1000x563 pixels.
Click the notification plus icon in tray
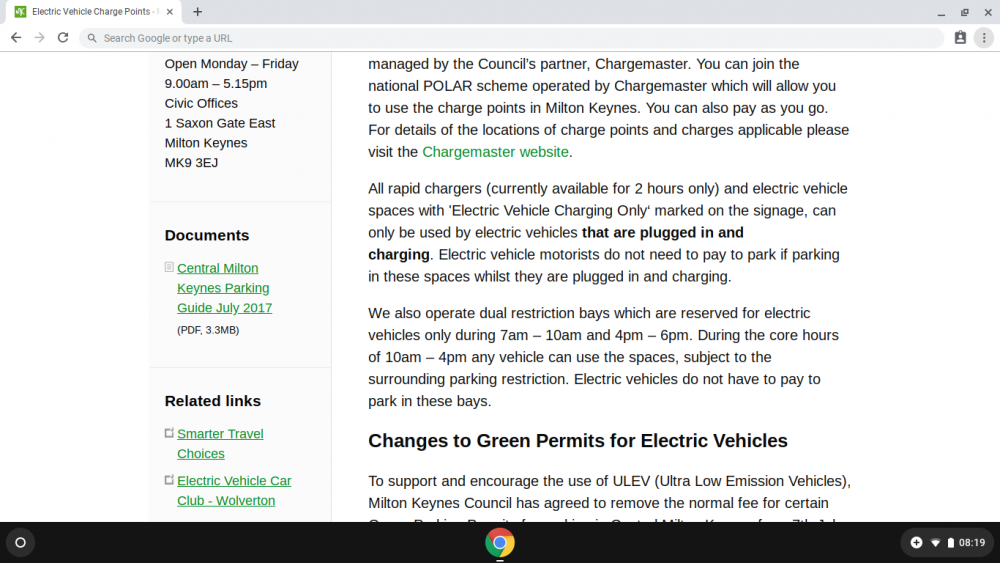[916, 543]
